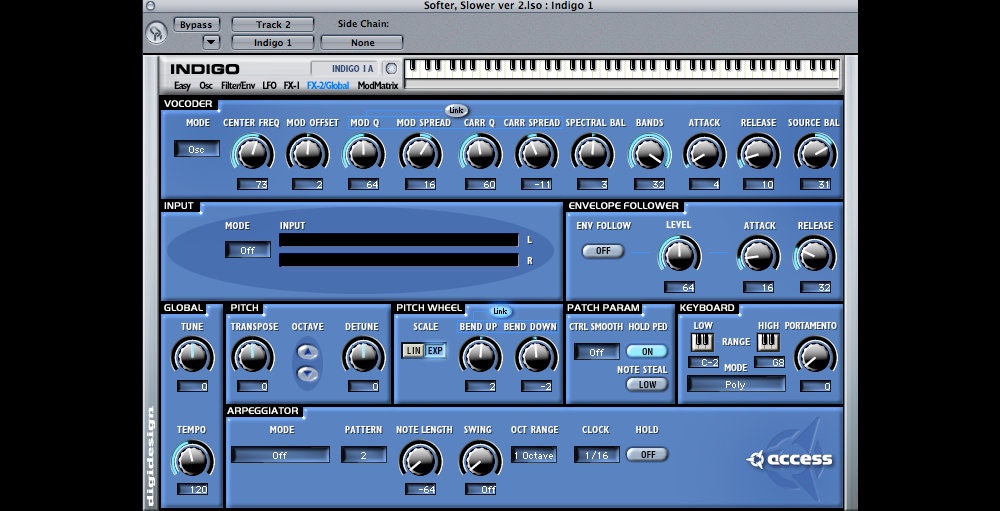Click the vocoder Link button
This screenshot has height=511, width=1000.
tap(456, 110)
